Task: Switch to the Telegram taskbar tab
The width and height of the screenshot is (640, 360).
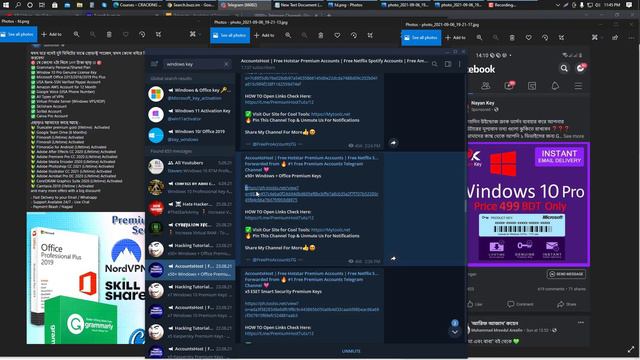Action: coord(244,5)
